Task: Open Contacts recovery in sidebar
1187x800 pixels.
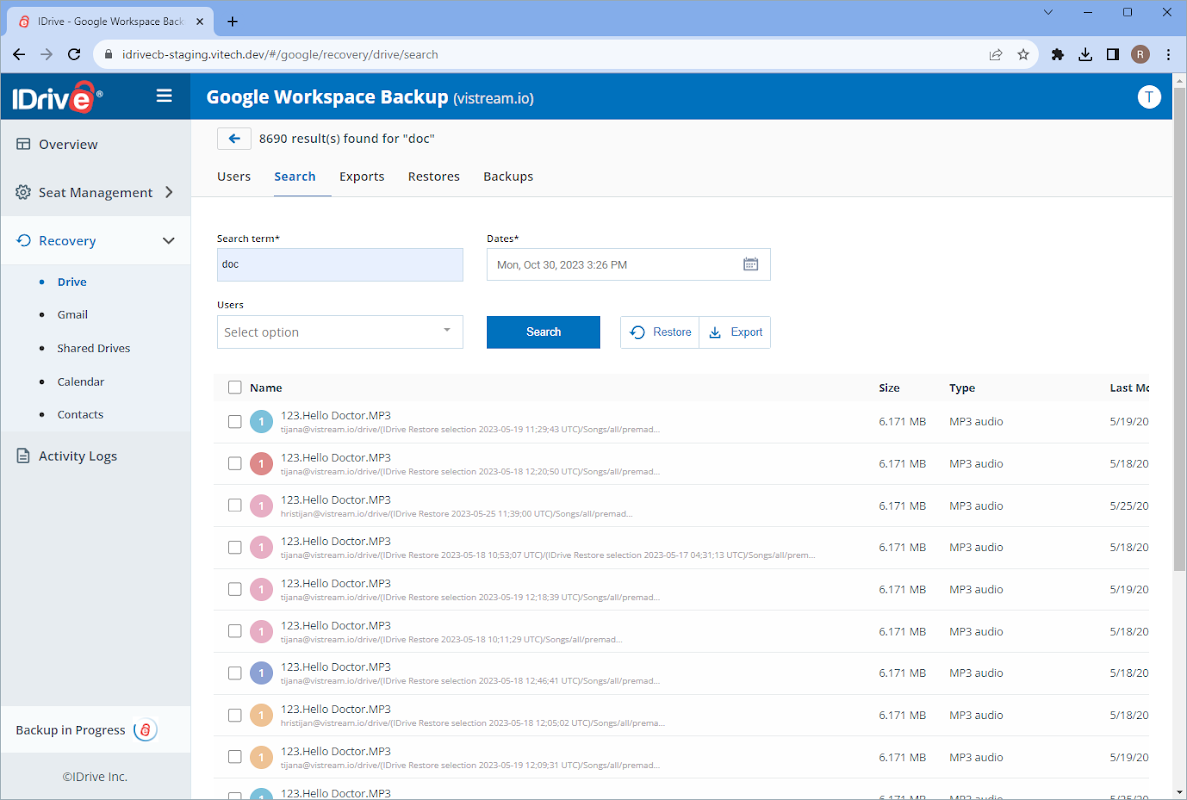Action: 80,415
